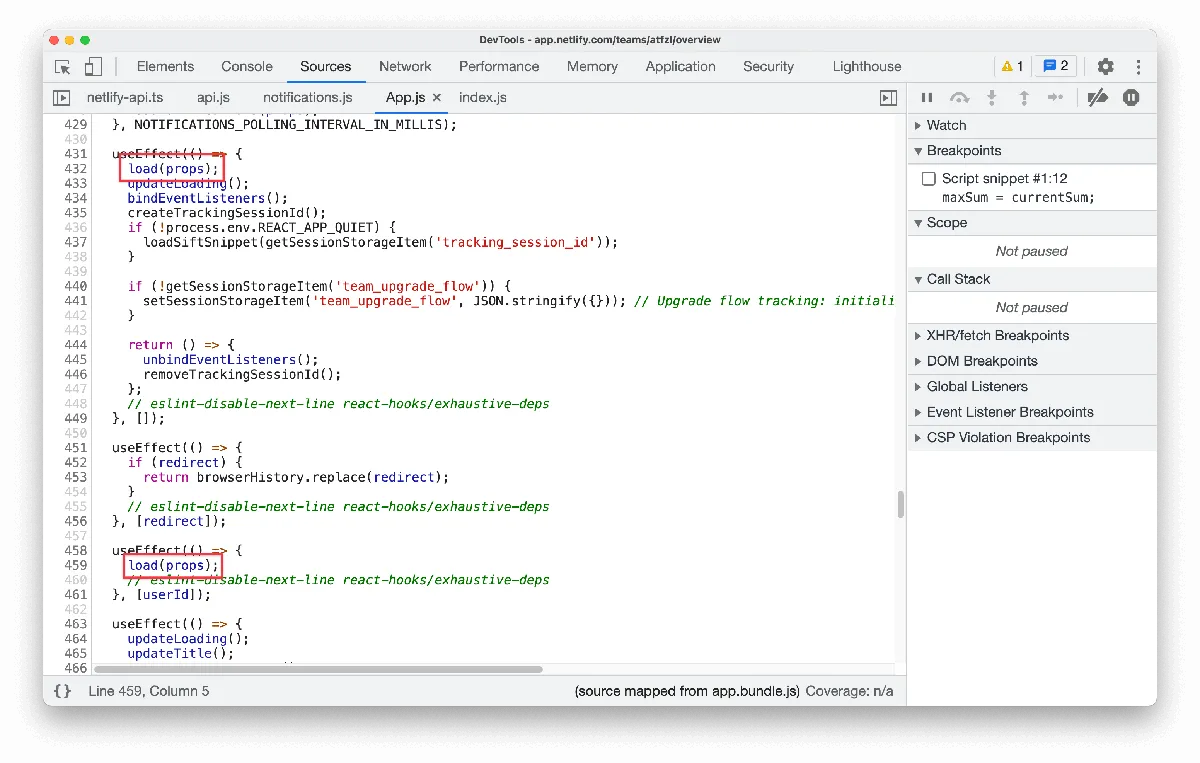
Task: Step out of current function icon
Action: tap(1024, 98)
